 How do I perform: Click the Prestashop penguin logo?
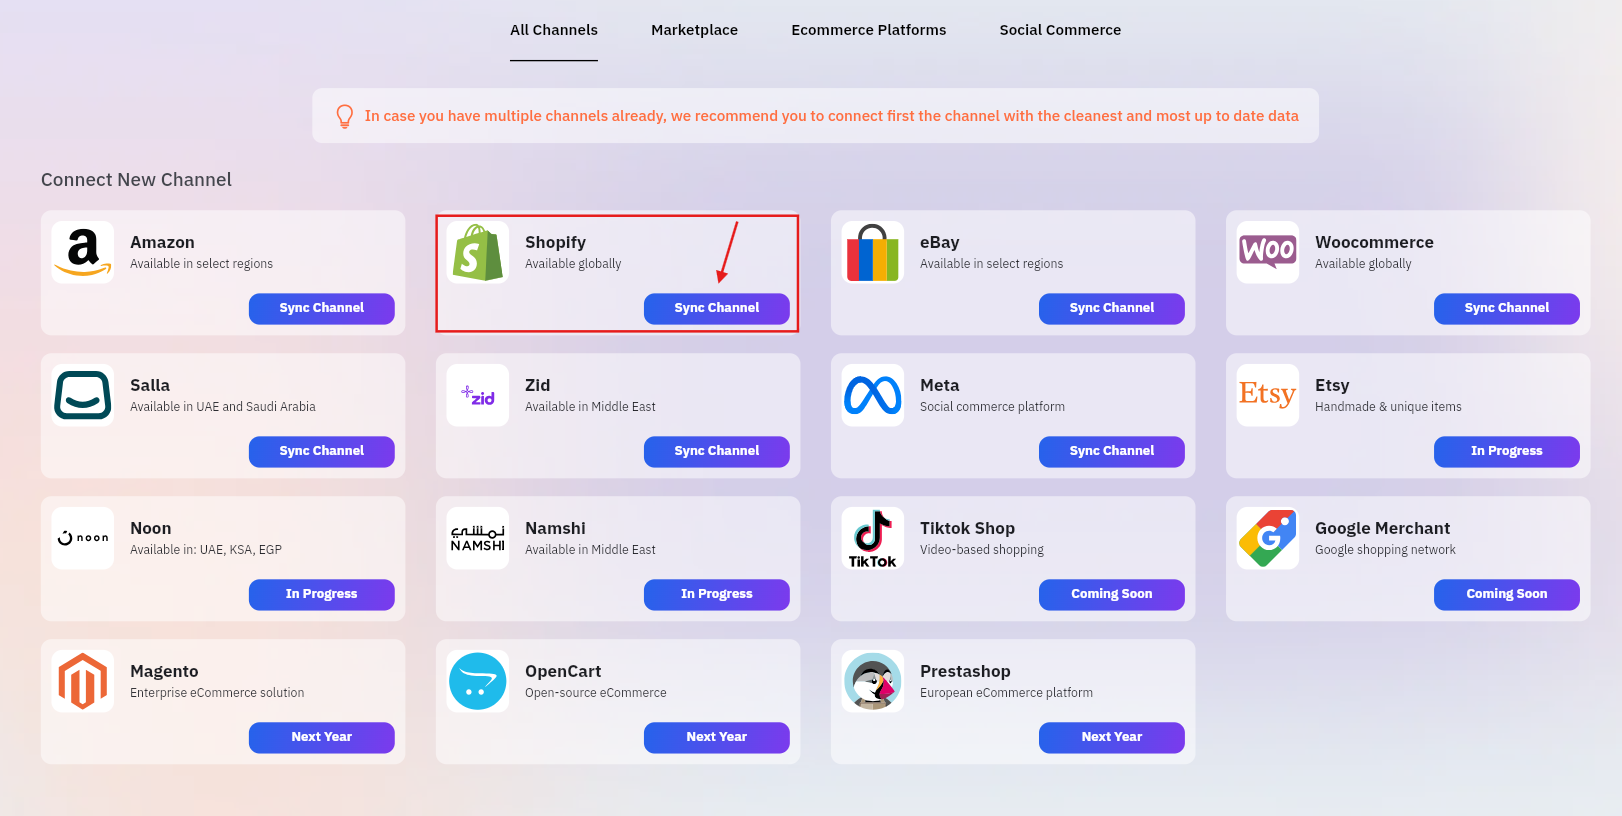(x=873, y=681)
